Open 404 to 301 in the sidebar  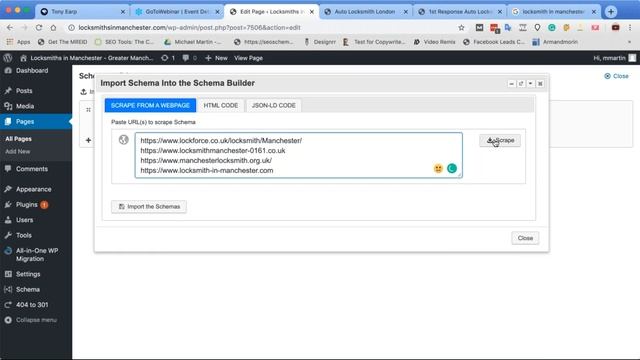tap(36, 304)
